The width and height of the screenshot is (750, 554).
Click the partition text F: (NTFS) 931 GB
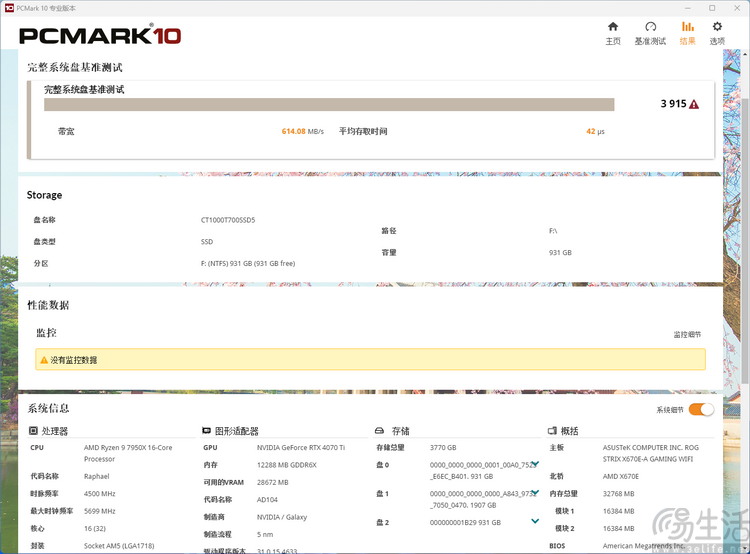[x=248, y=263]
